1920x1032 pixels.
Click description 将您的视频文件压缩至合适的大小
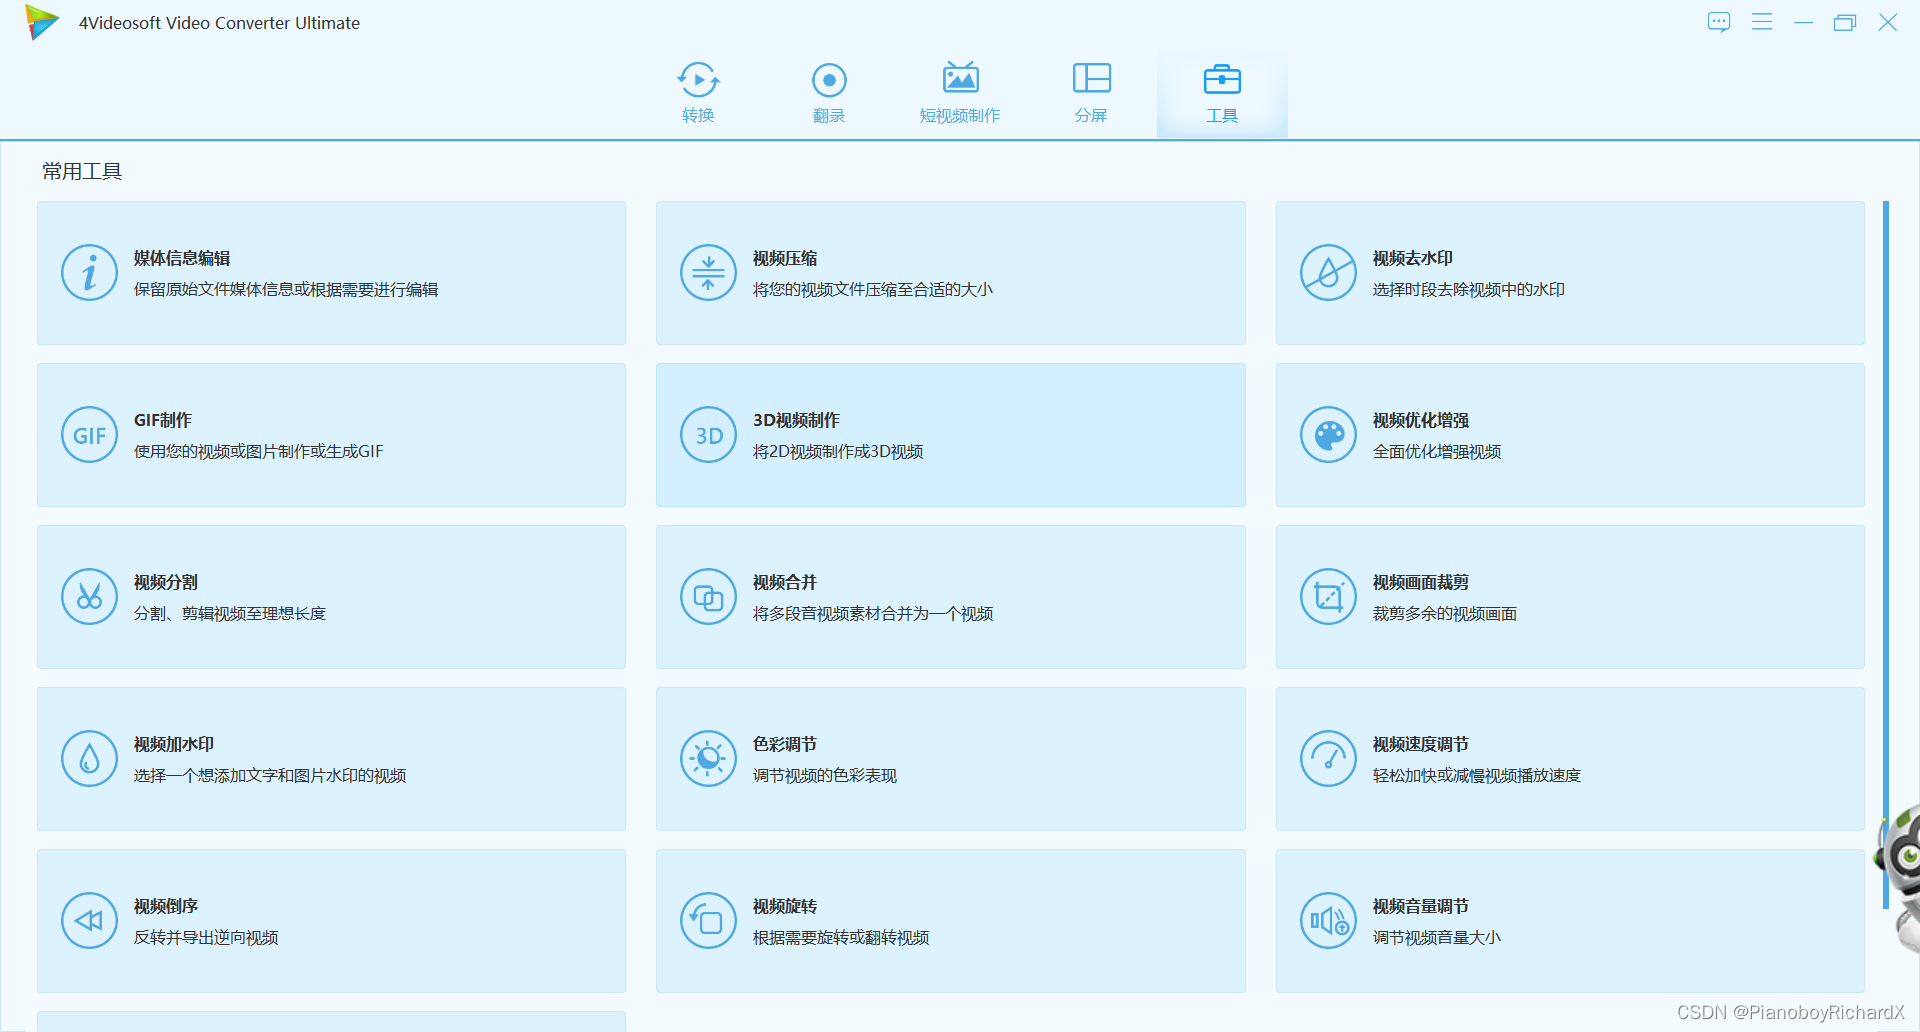coord(873,289)
